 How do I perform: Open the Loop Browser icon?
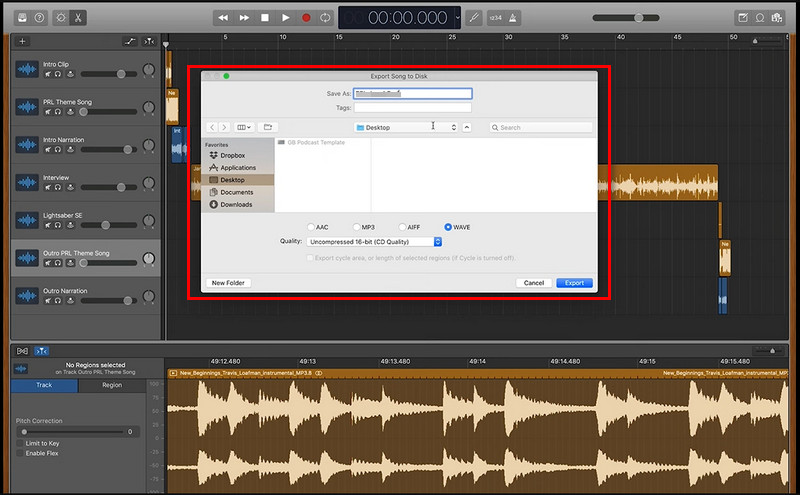pyautogui.click(x=760, y=18)
